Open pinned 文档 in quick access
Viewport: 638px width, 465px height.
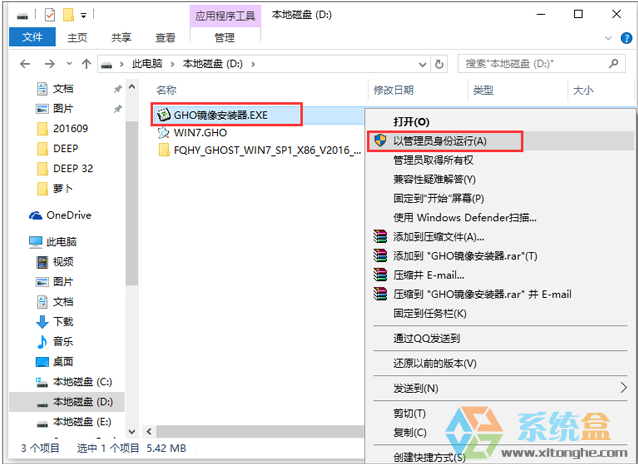(x=63, y=89)
